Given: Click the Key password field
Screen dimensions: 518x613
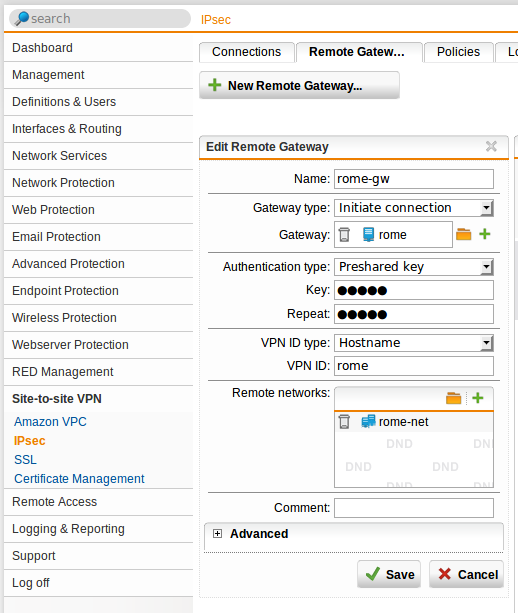Looking at the screenshot, I should (x=414, y=290).
